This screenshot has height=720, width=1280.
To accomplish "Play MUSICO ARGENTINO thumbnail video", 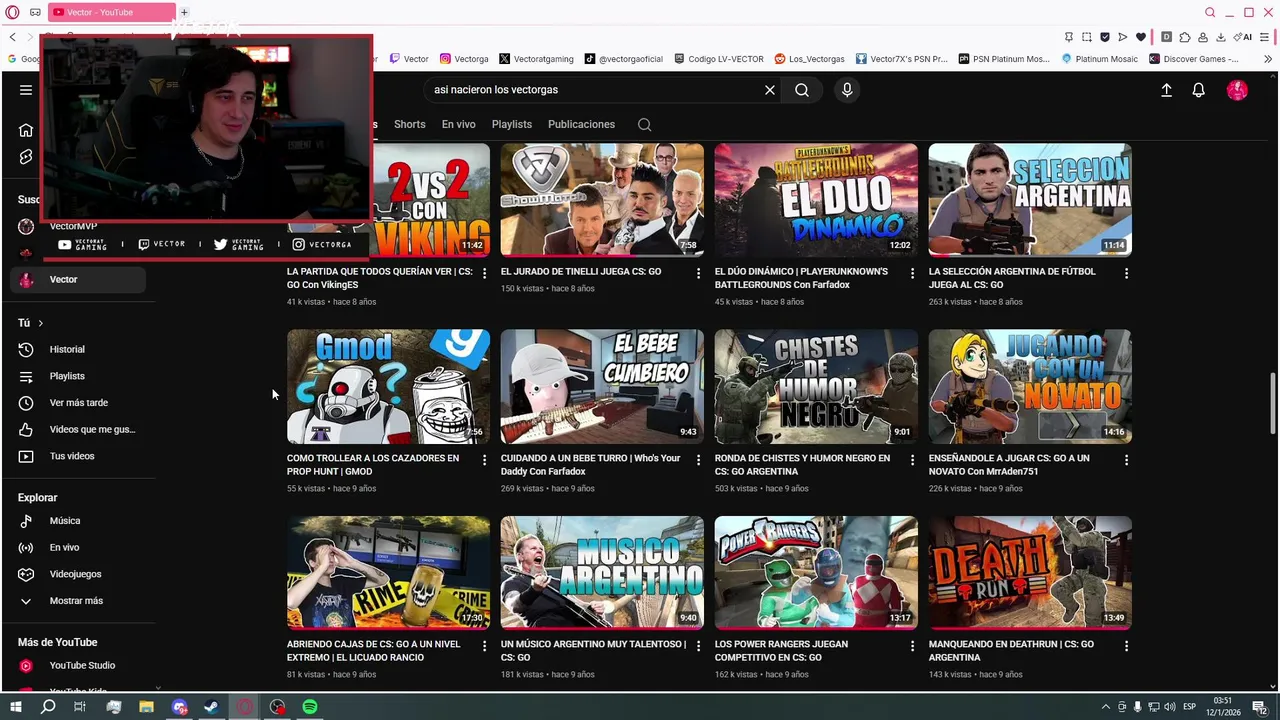I will point(602,572).
